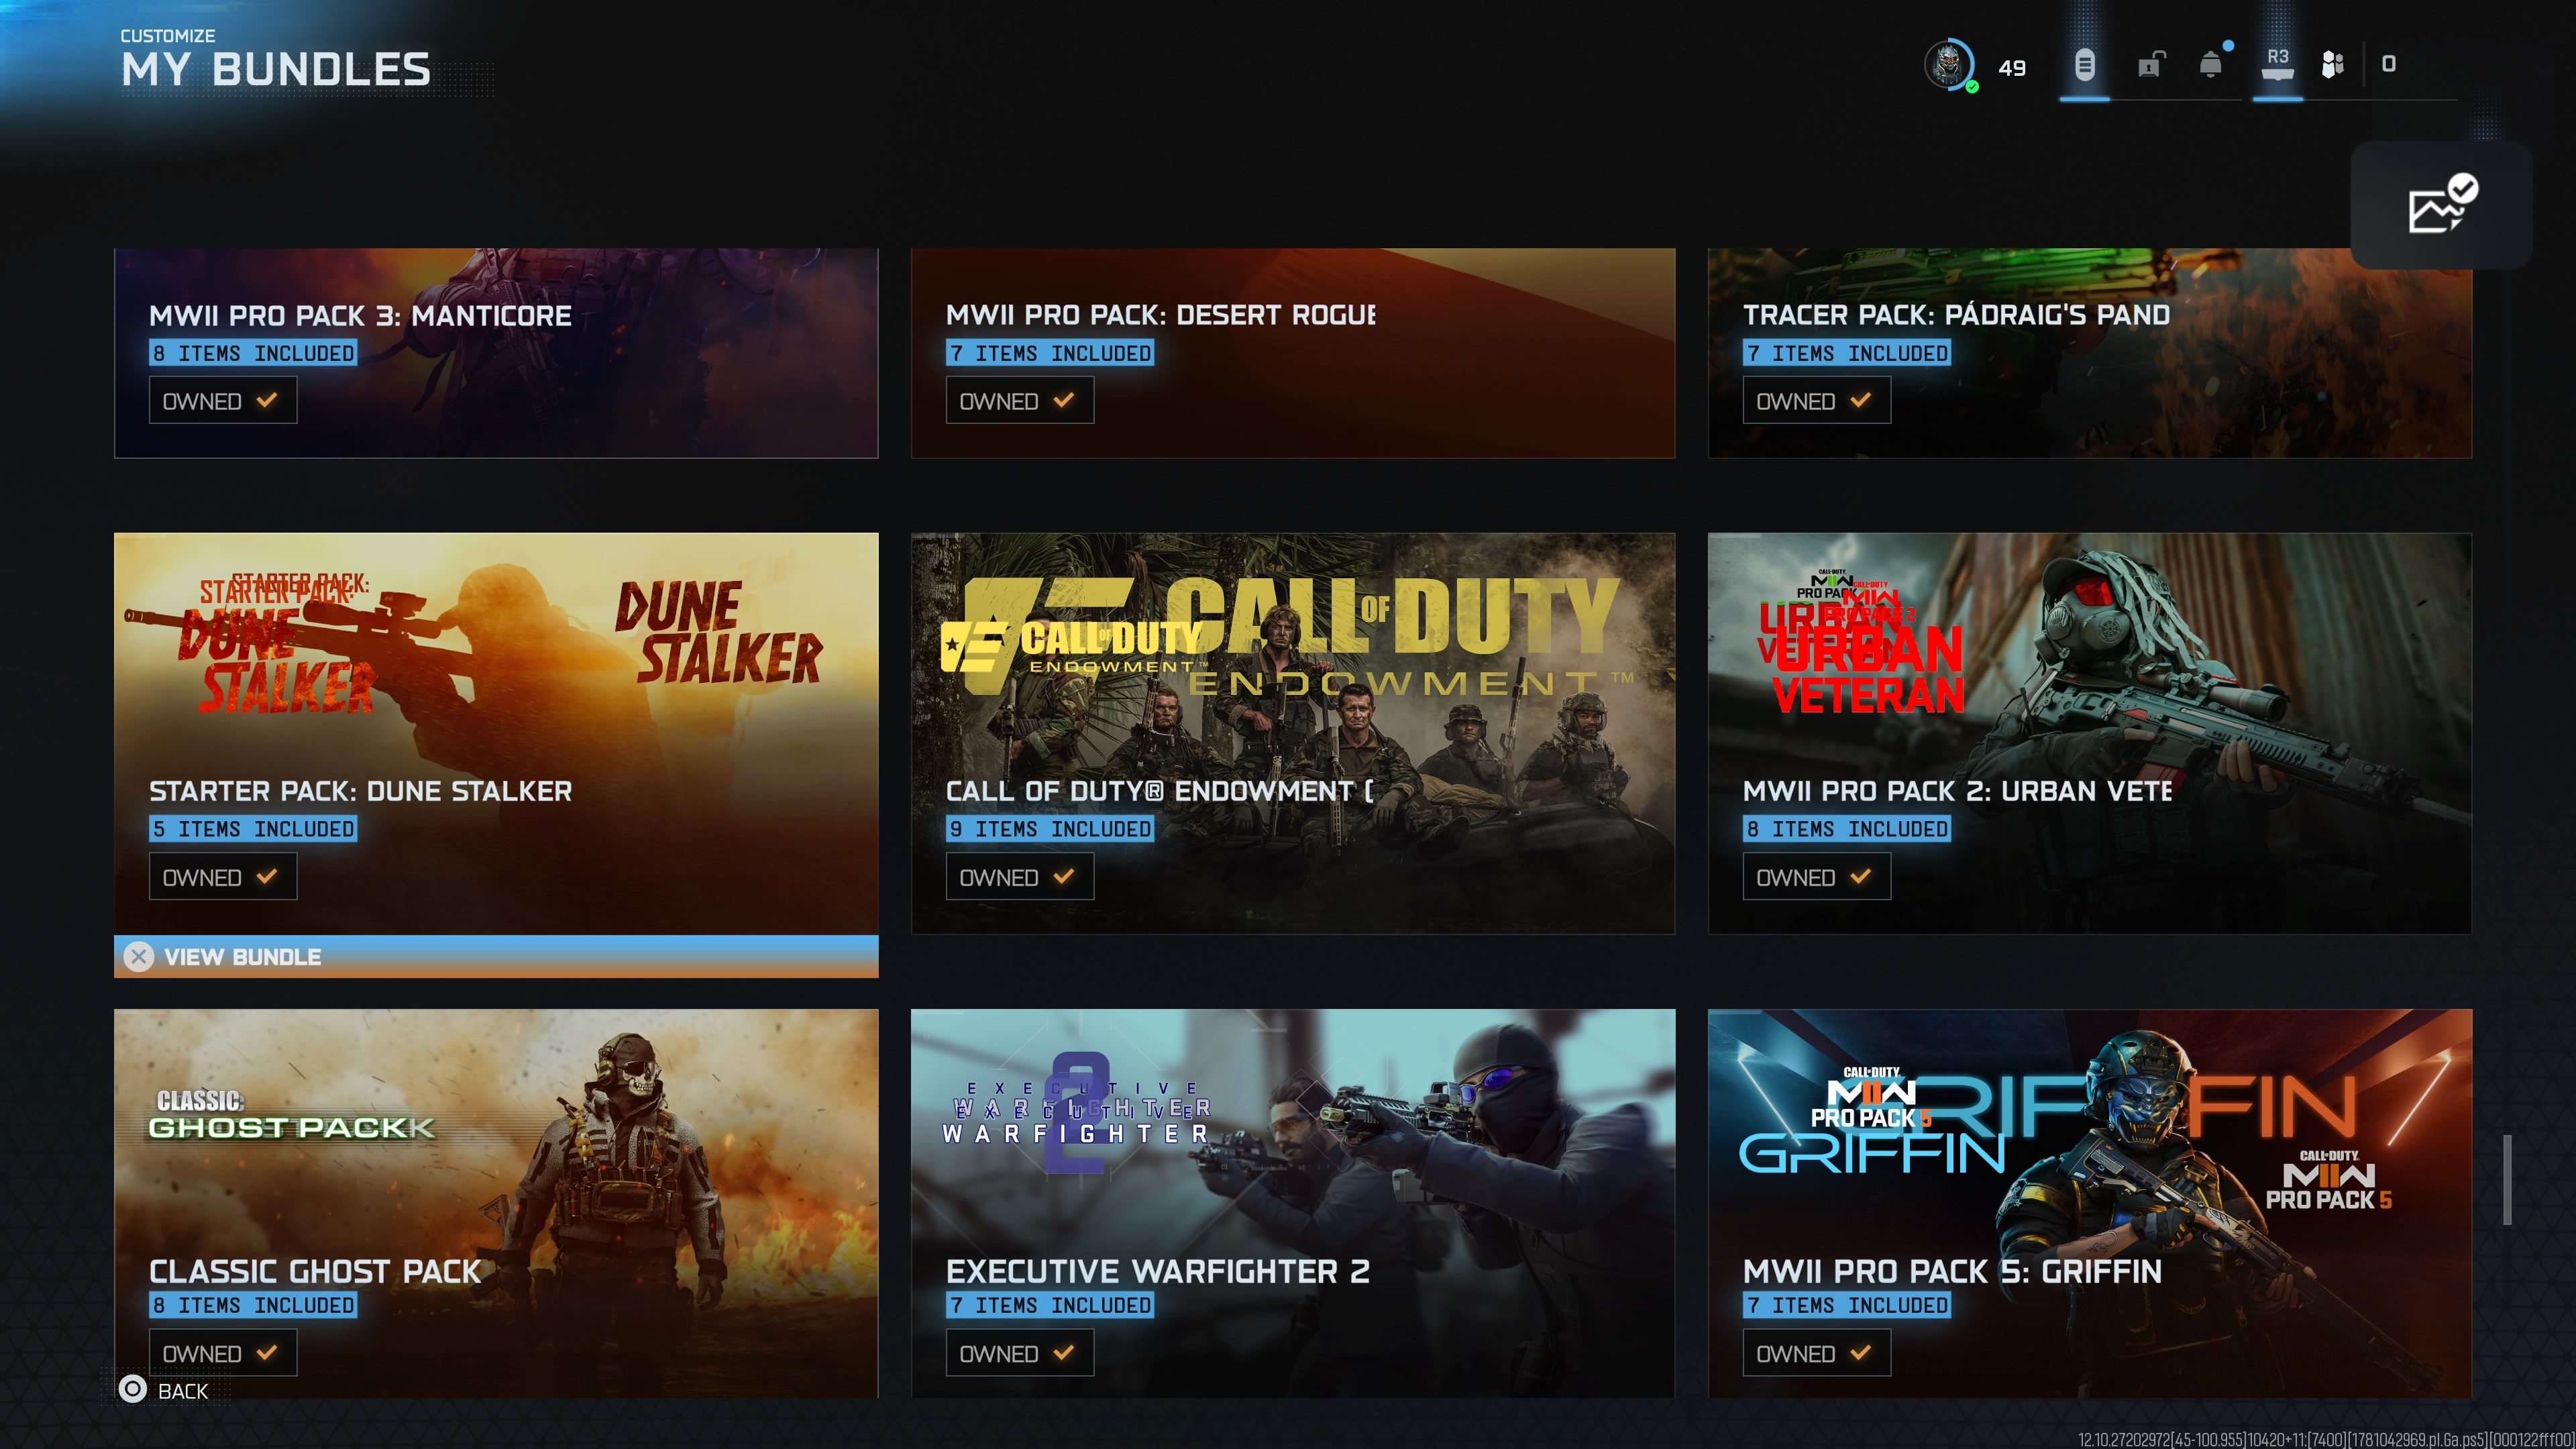Click the 'MY BUNDLES' page heading
The height and width of the screenshot is (1449, 2576).
(x=276, y=70)
